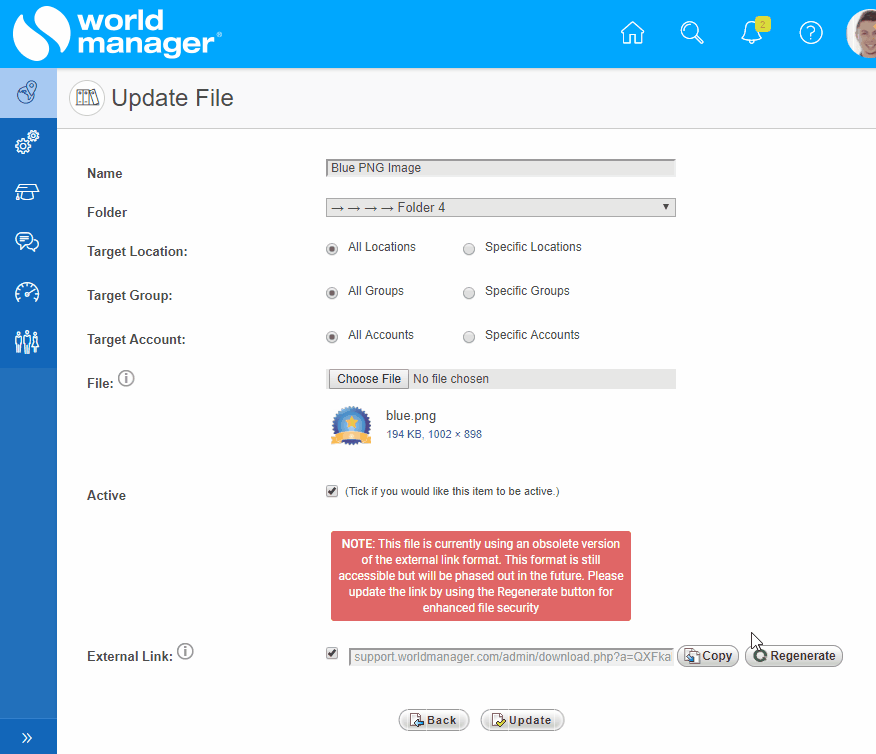Image resolution: width=876 pixels, height=754 pixels.
Task: Click the File info icon
Action: coord(126,379)
